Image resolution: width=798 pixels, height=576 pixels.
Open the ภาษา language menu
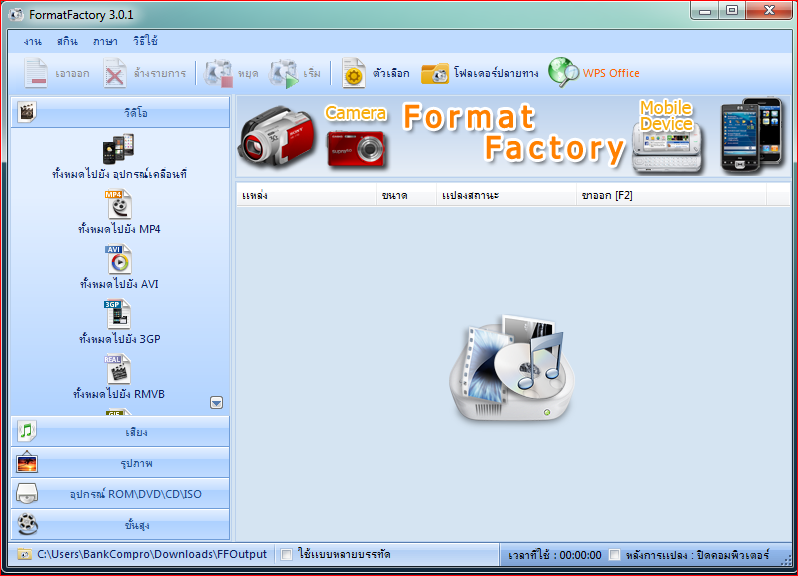point(105,41)
